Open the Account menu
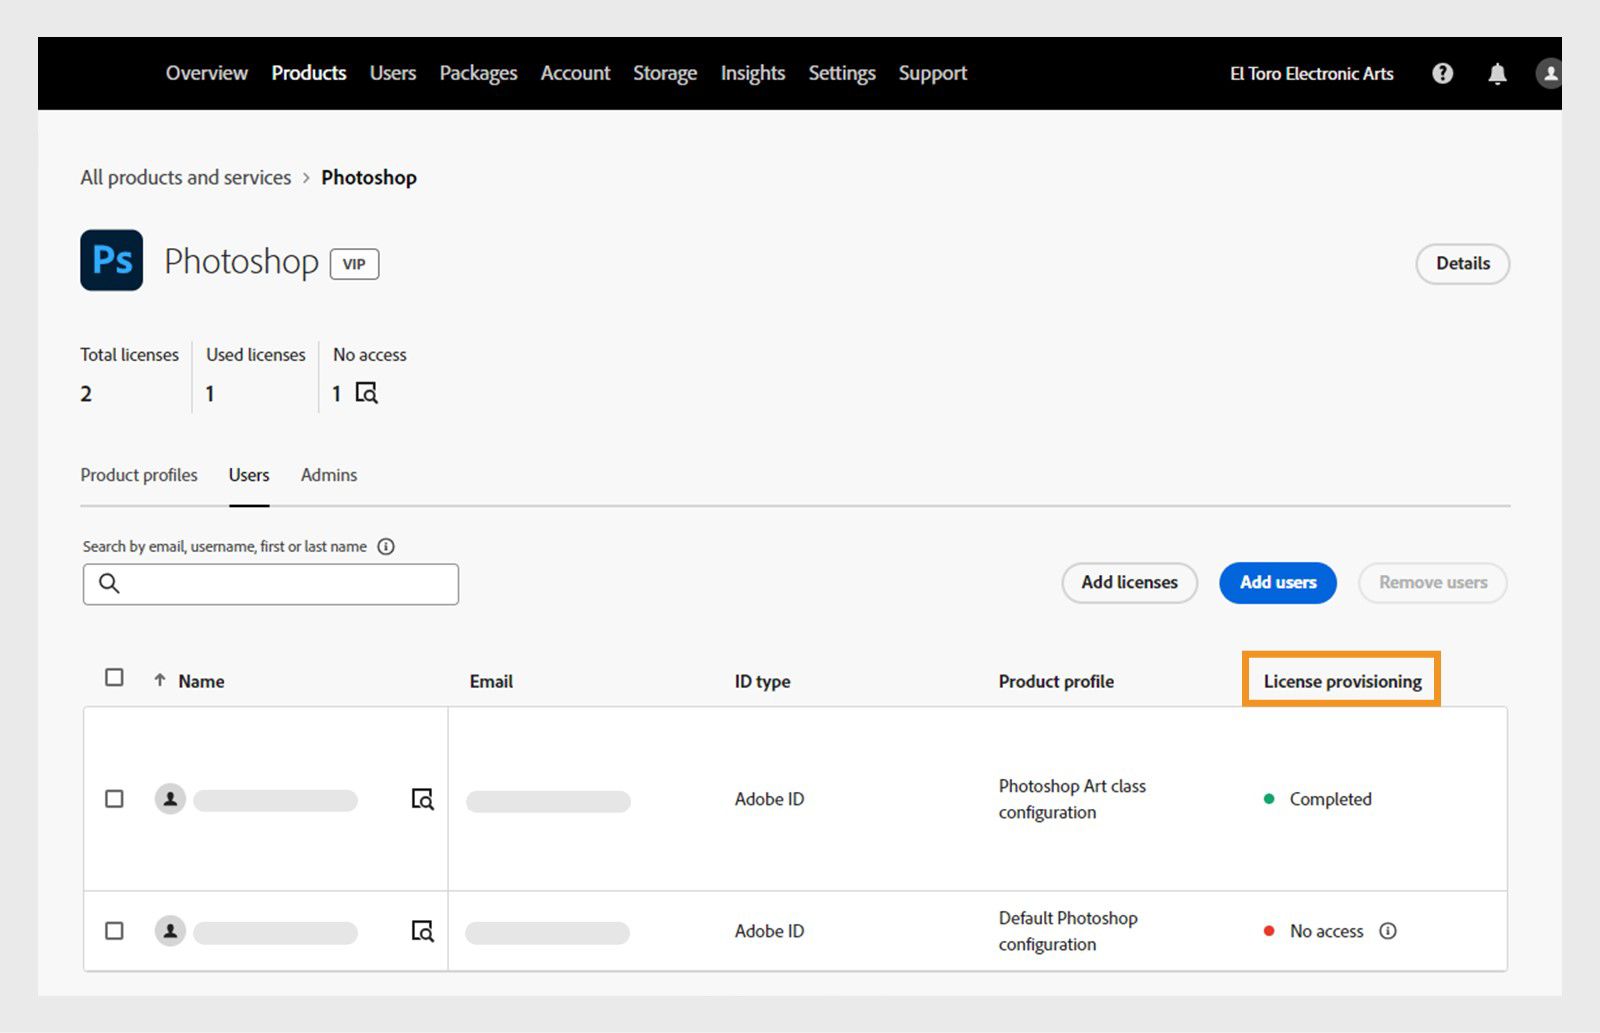This screenshot has height=1033, width=1600. coord(575,73)
